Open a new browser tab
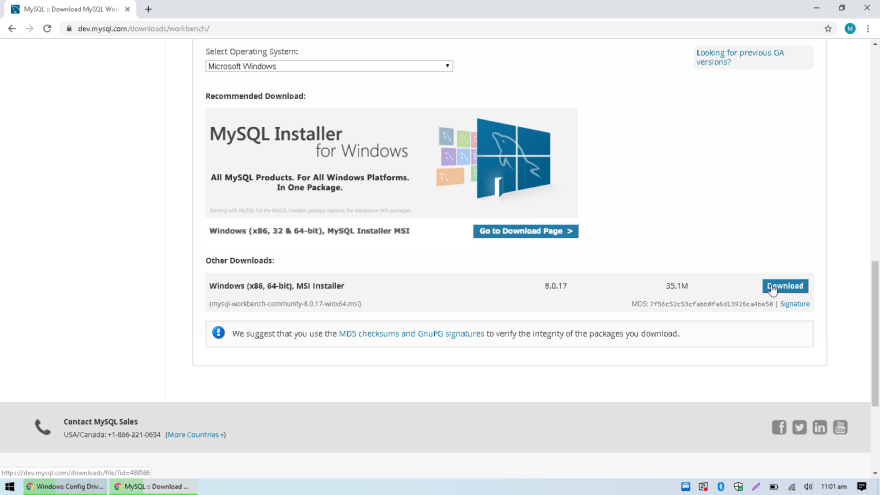Viewport: 880px width, 495px height. [x=148, y=9]
